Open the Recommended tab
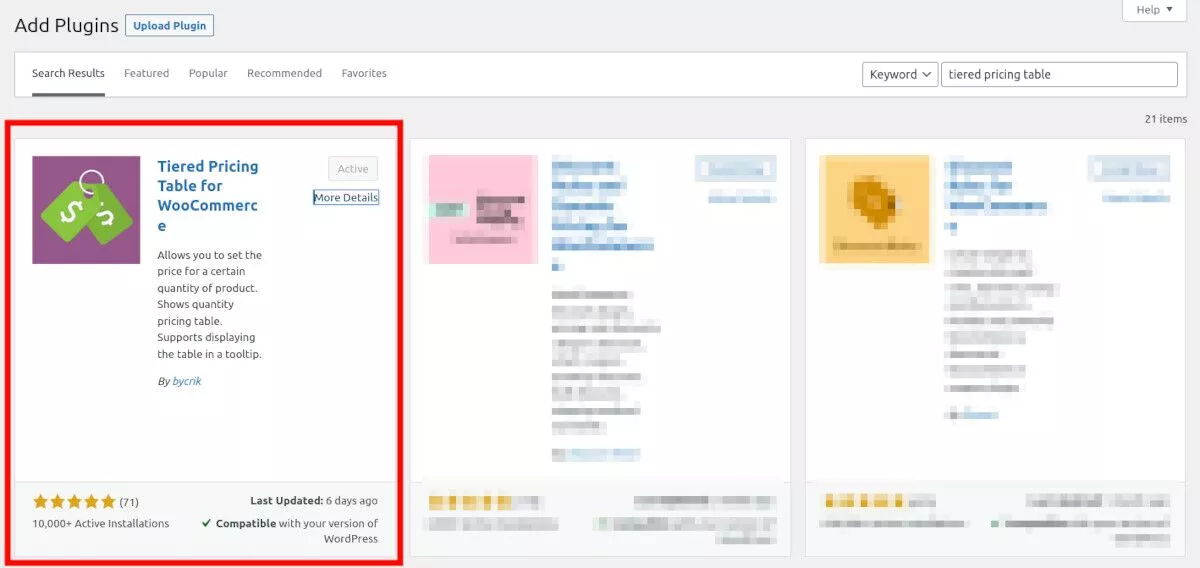Image resolution: width=1200 pixels, height=568 pixels. point(284,73)
